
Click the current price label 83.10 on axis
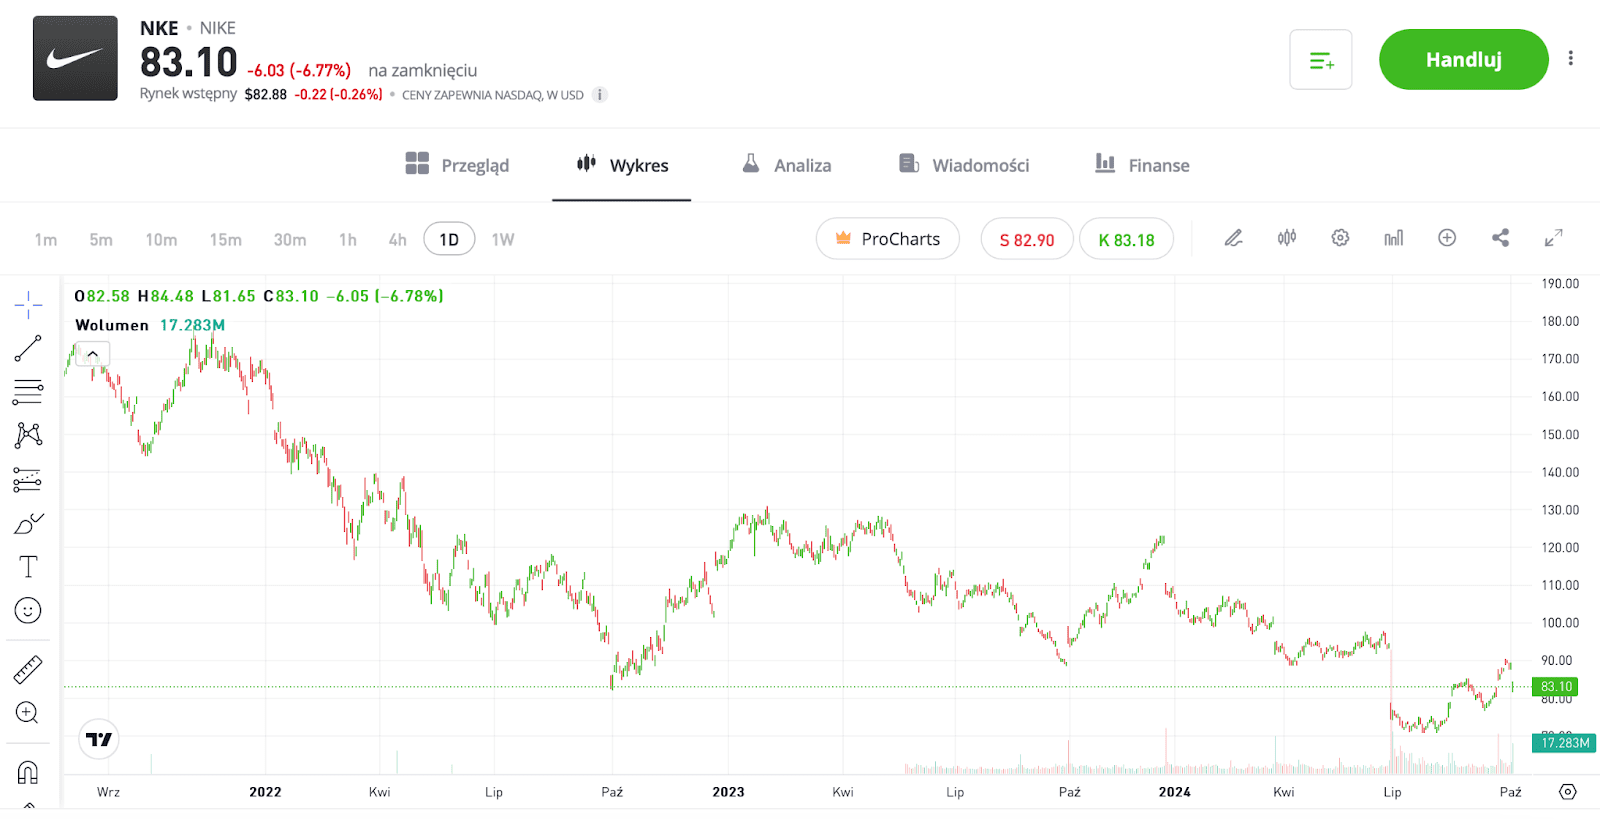pos(1555,687)
